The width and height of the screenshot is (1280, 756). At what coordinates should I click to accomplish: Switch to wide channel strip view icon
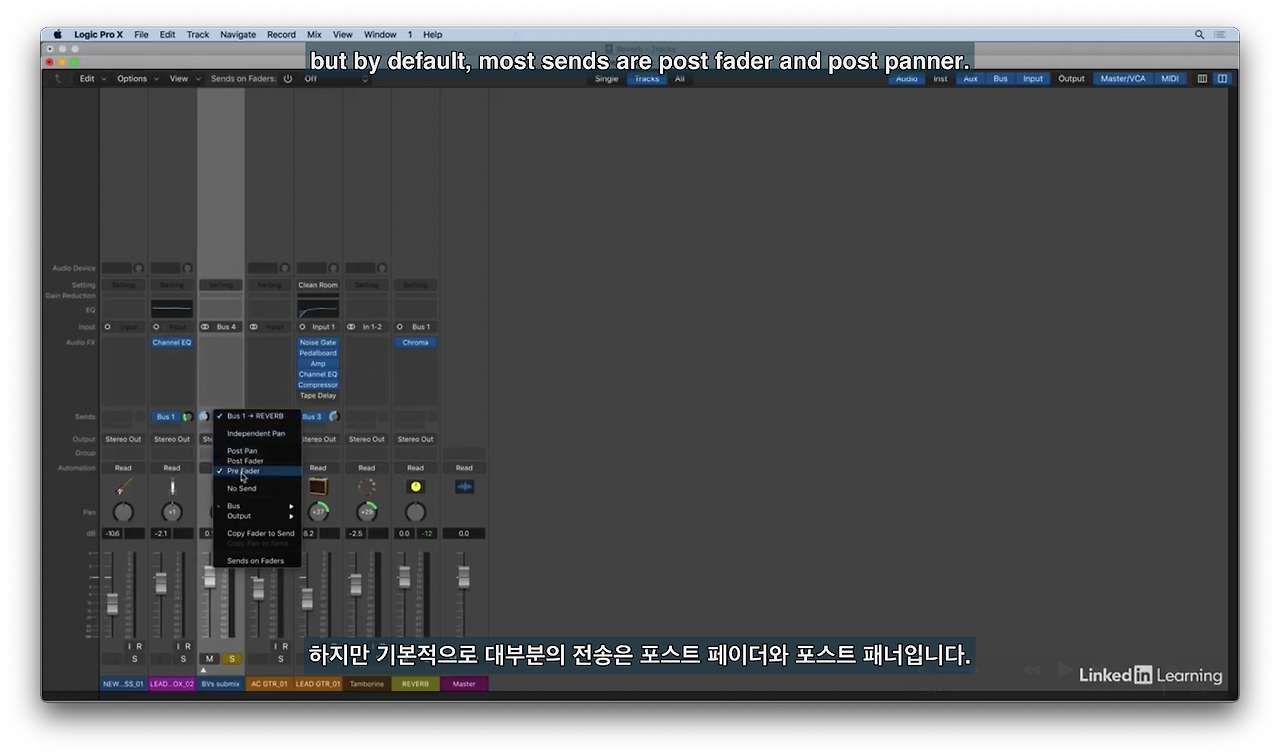pyautogui.click(x=1222, y=79)
